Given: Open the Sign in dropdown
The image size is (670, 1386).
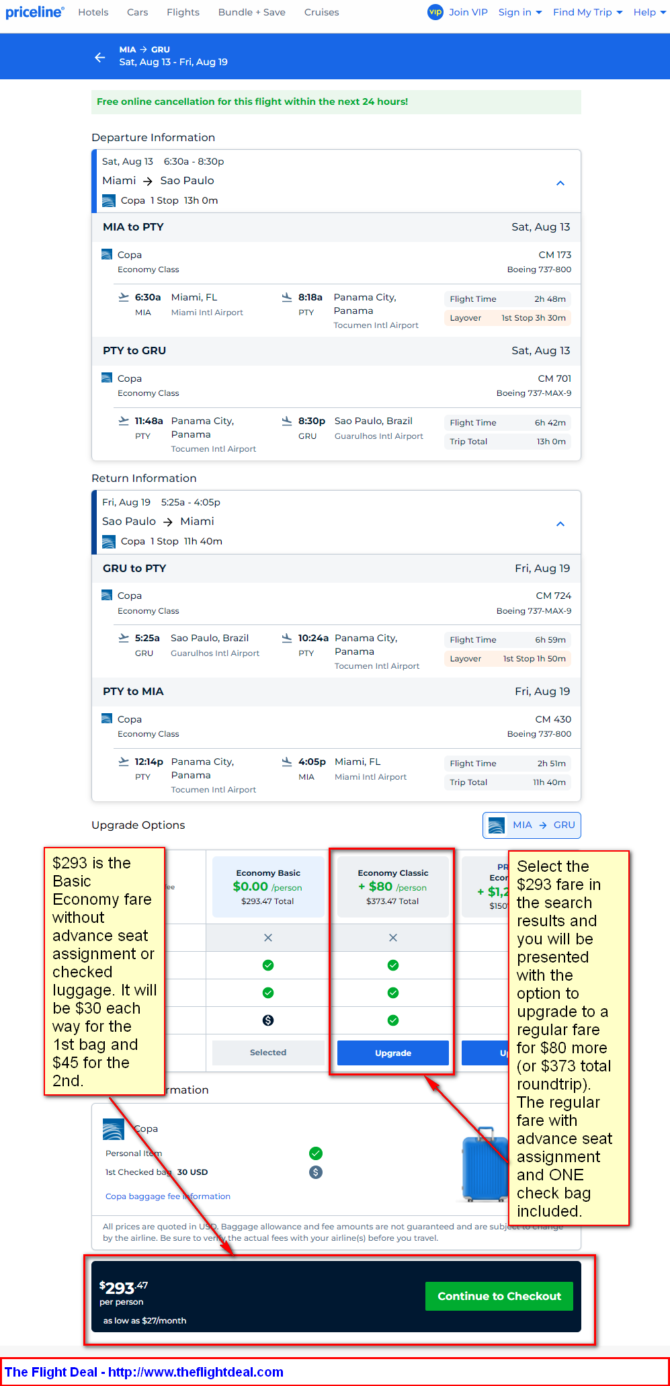Looking at the screenshot, I should [520, 12].
